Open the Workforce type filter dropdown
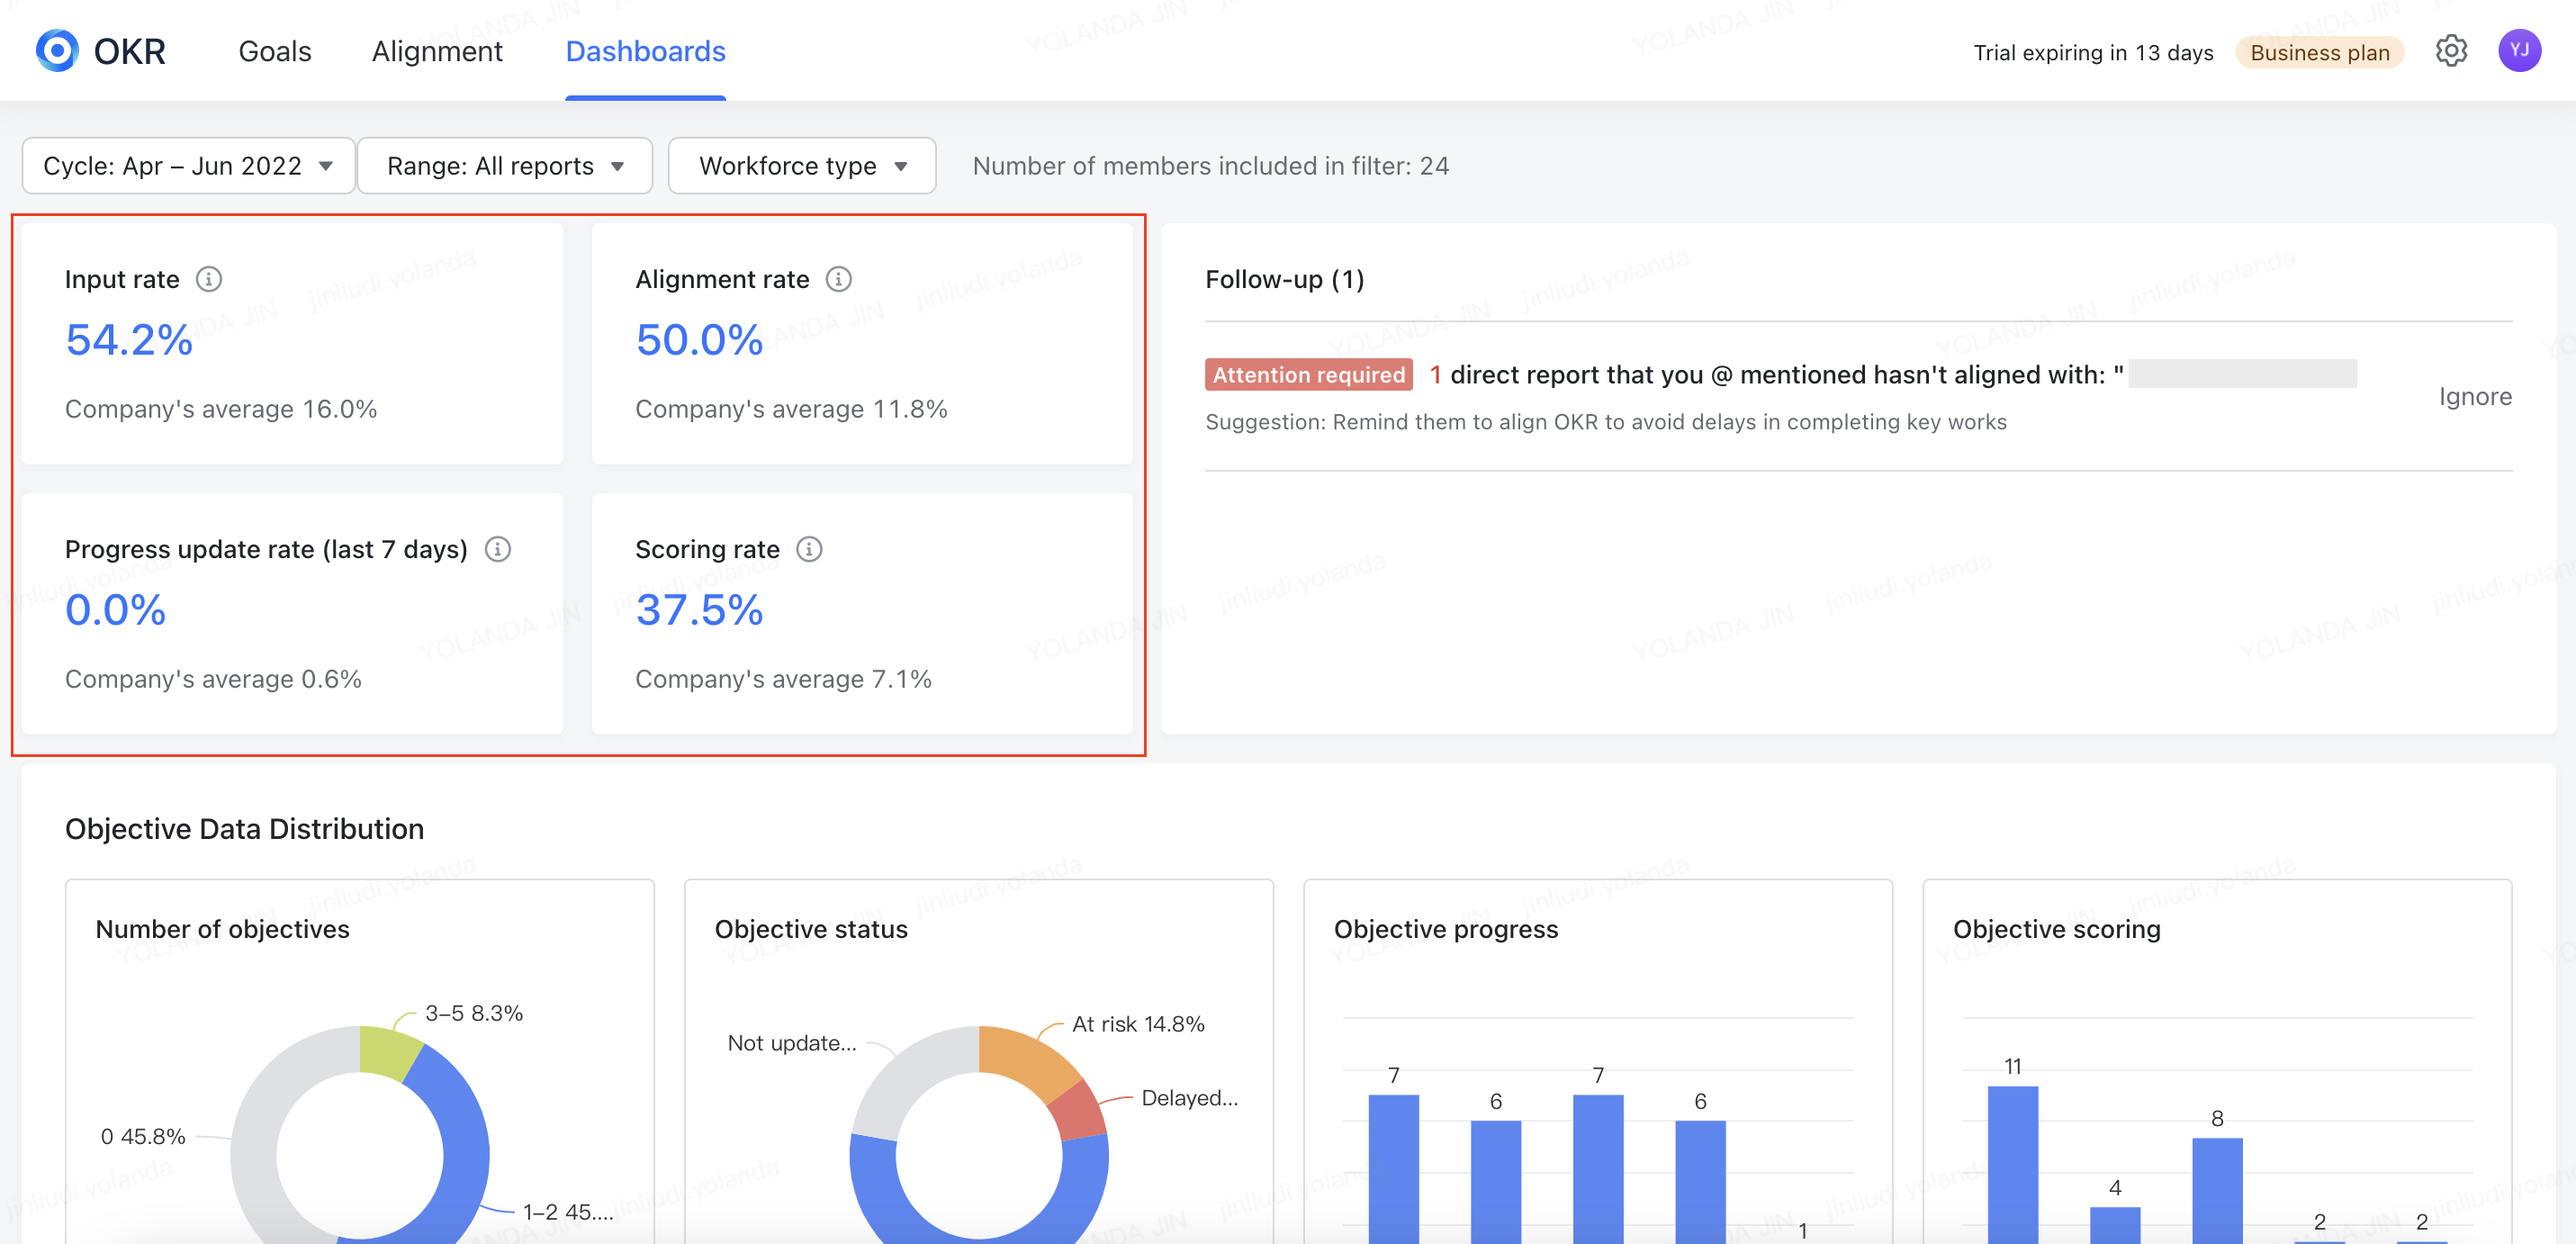This screenshot has width=2576, height=1244. point(801,166)
